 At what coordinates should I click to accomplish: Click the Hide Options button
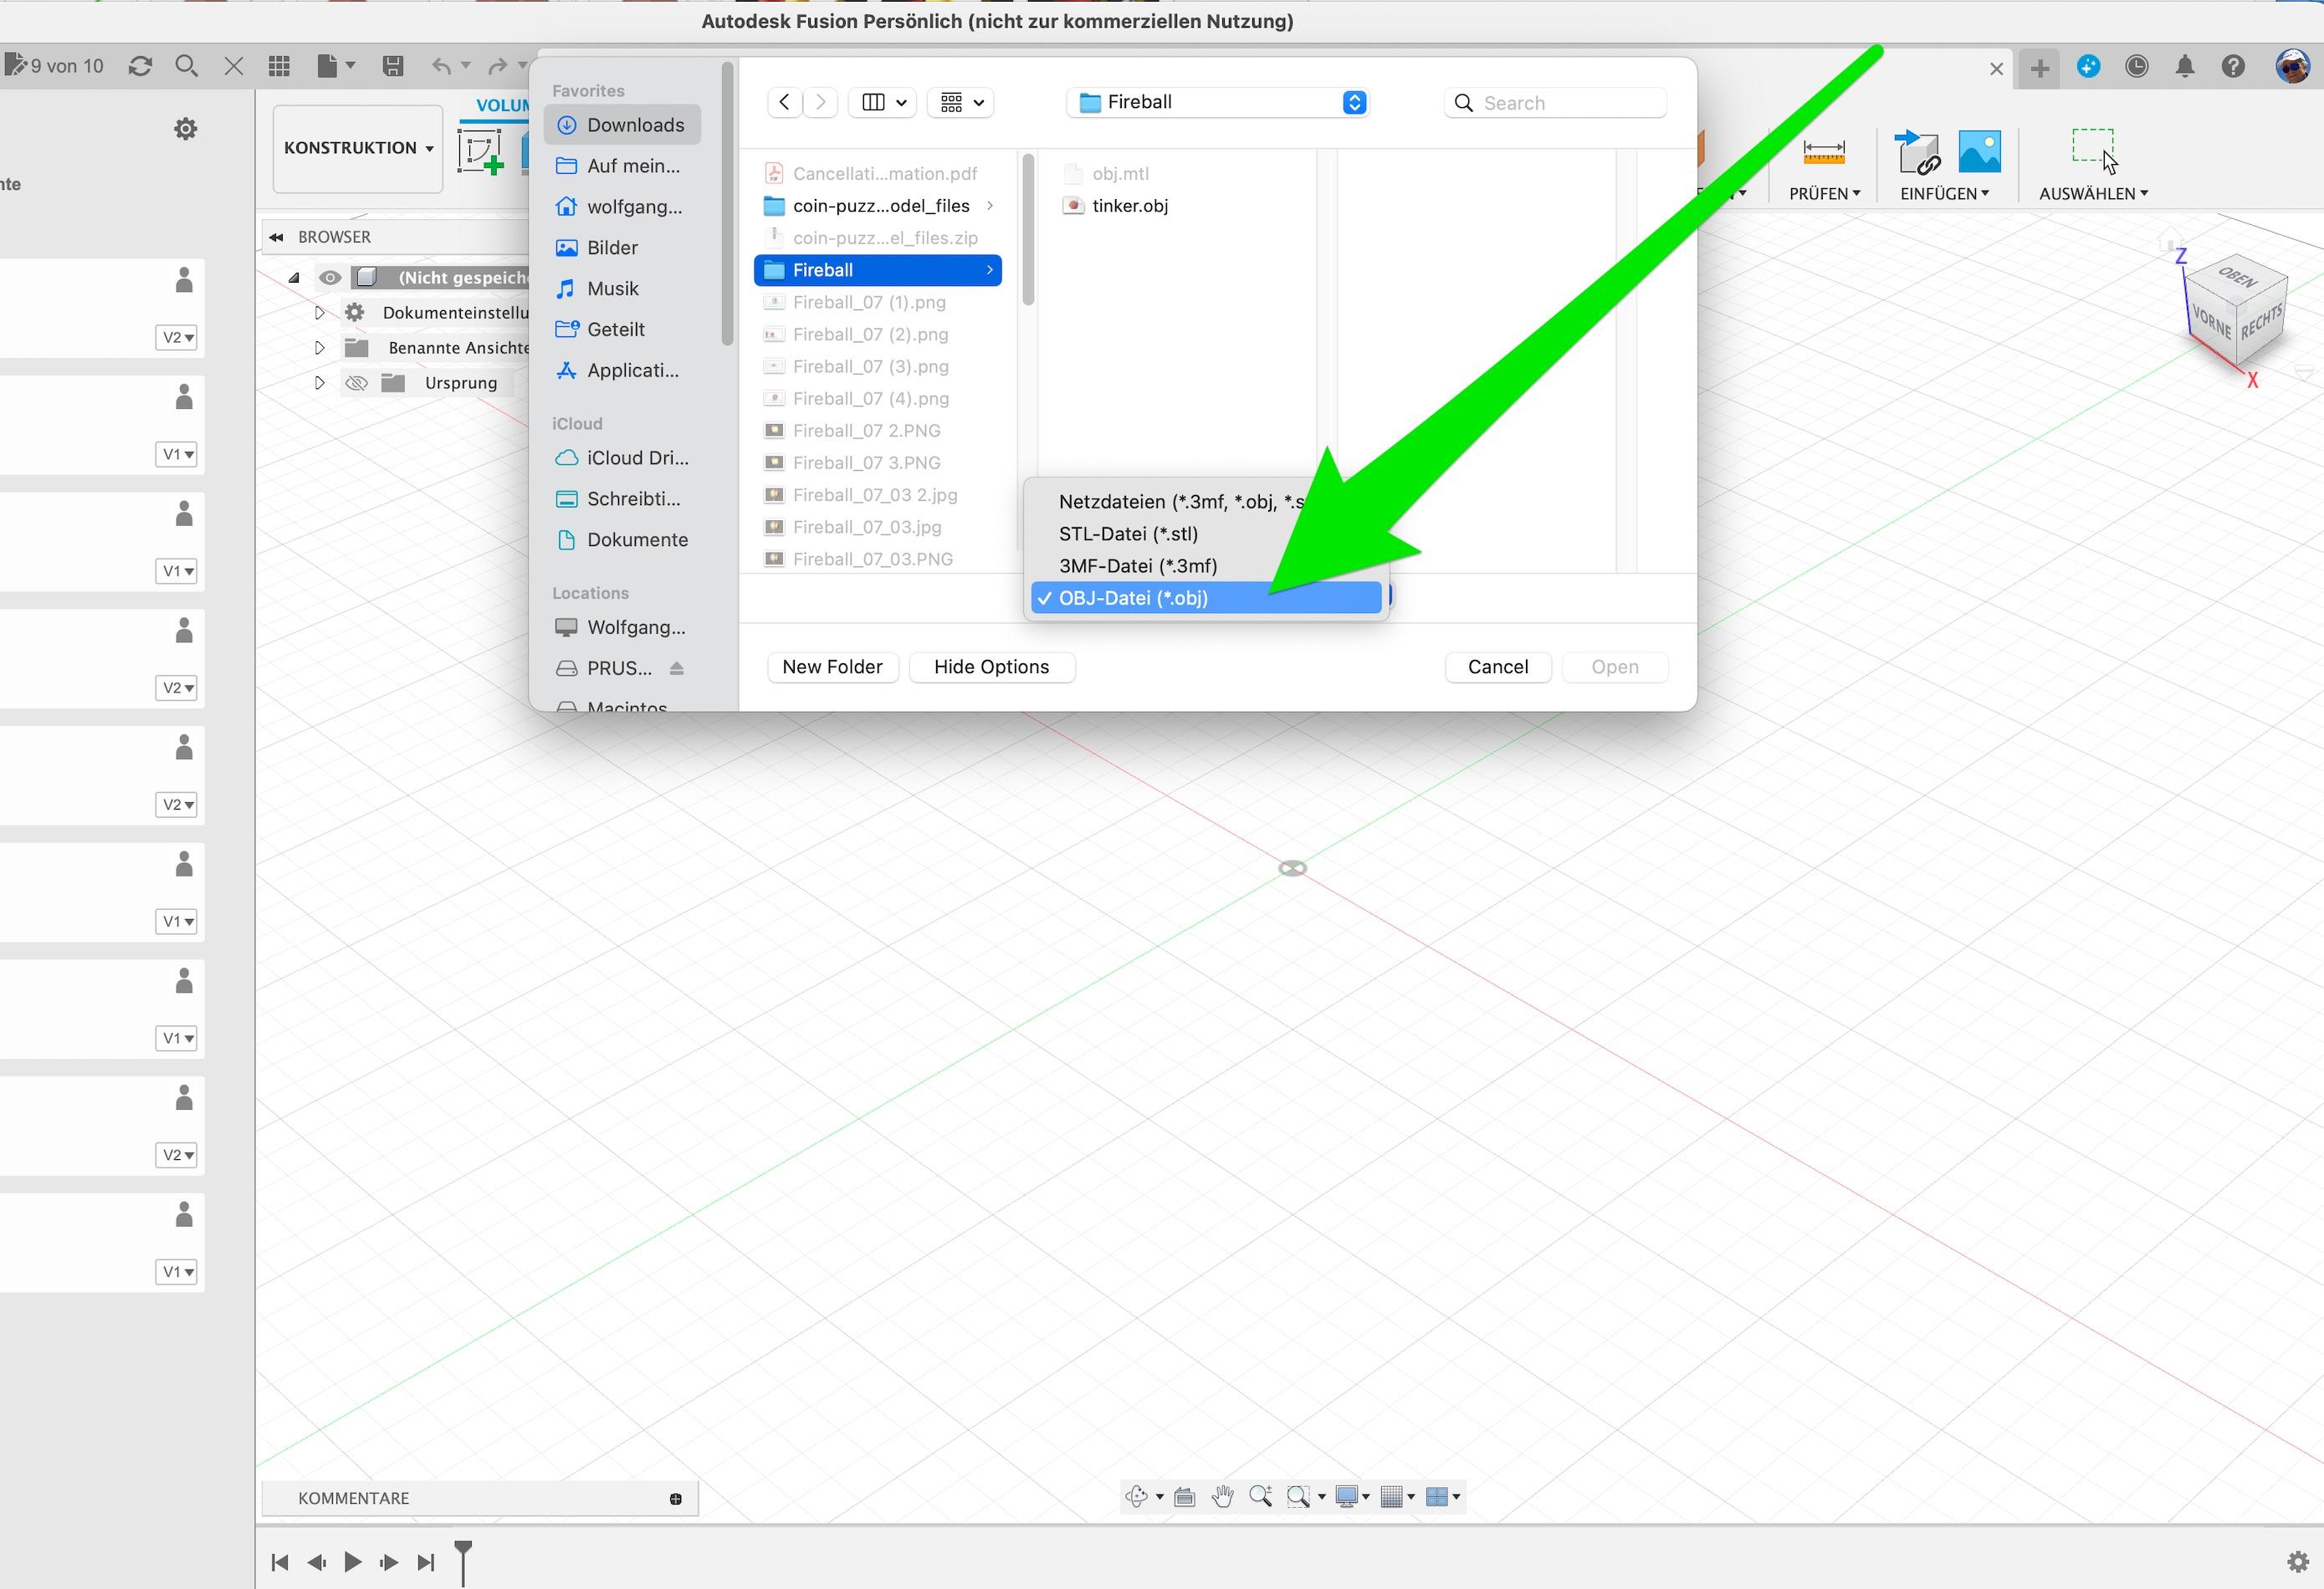point(992,667)
